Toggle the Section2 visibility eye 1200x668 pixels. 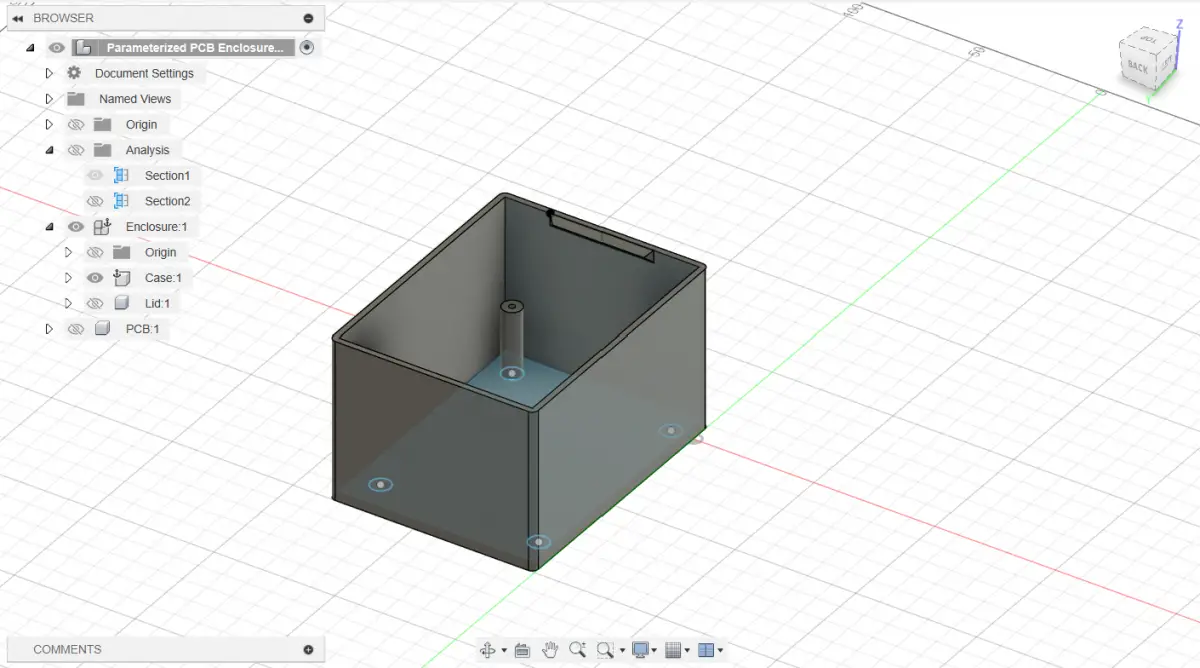click(x=95, y=201)
